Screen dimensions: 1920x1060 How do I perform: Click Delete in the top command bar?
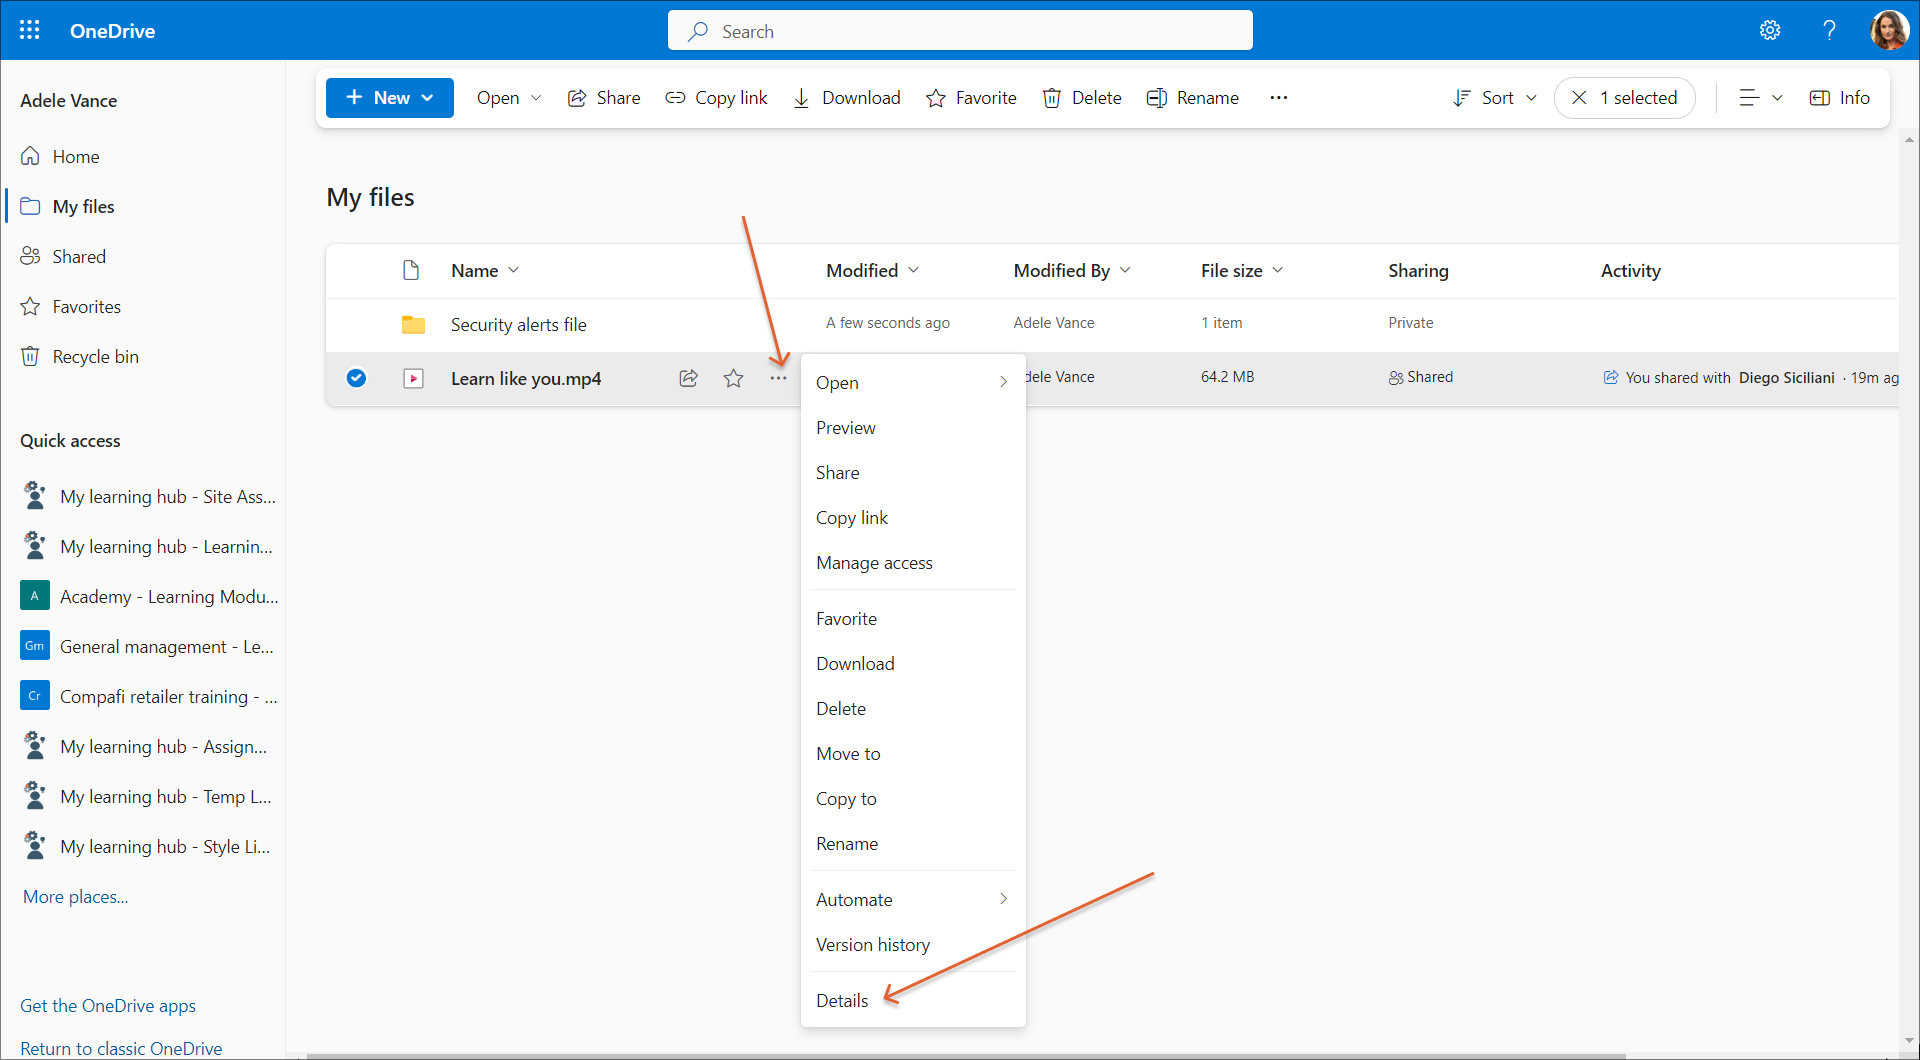click(x=1082, y=97)
